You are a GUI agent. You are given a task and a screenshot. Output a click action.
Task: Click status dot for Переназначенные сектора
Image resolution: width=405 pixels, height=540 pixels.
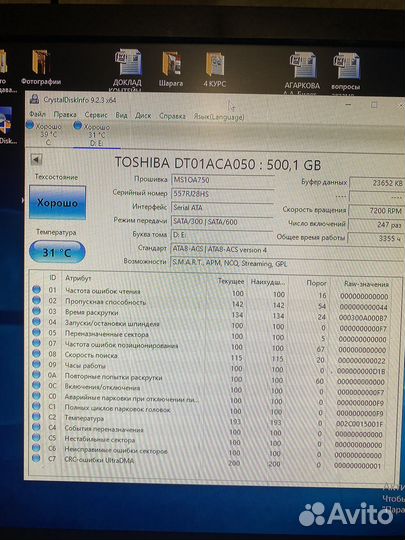(36, 332)
